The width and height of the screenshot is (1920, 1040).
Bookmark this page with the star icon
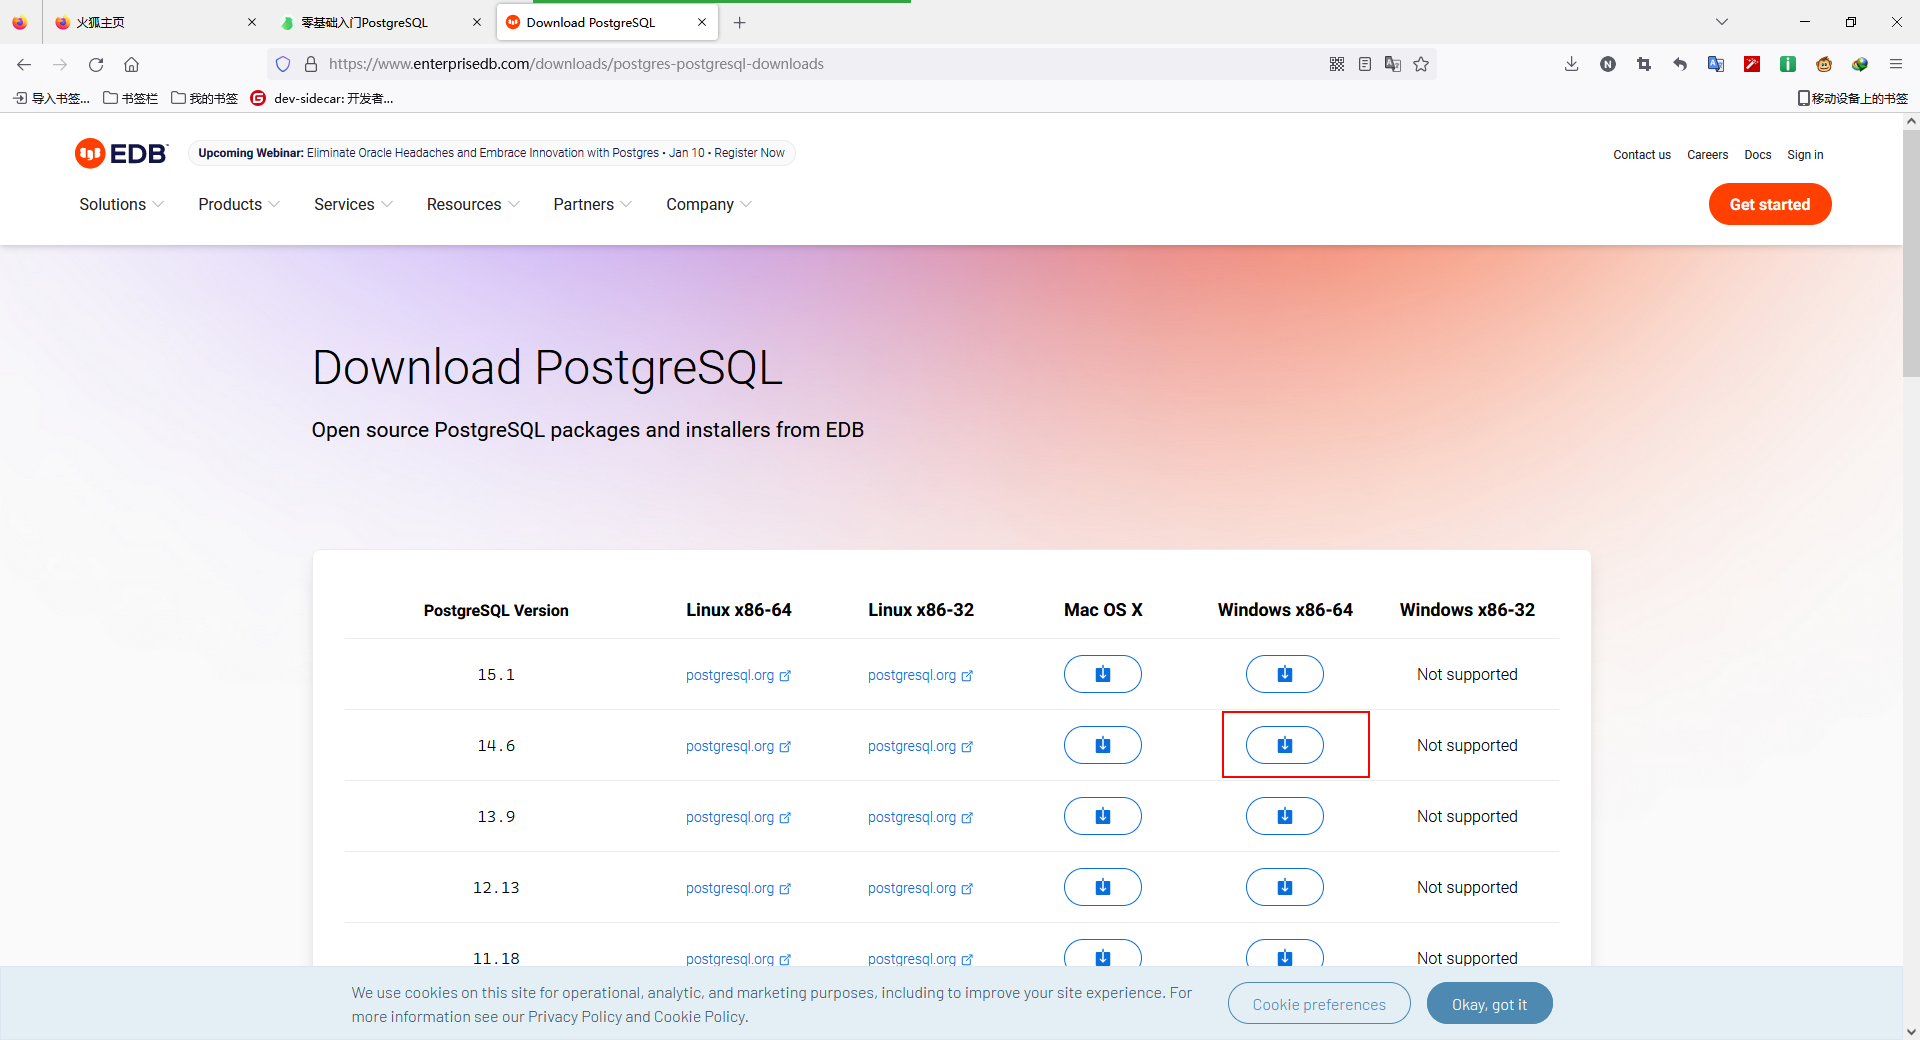[x=1422, y=64]
